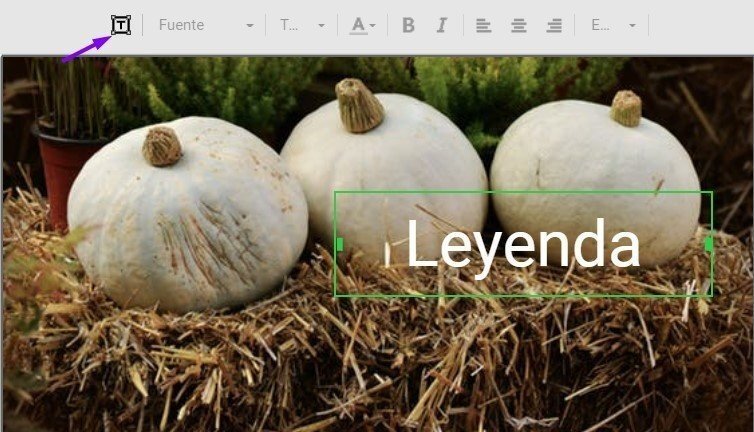Open the E... dropdown at toolbar end
Image resolution: width=754 pixels, height=432 pixels.
pos(612,25)
